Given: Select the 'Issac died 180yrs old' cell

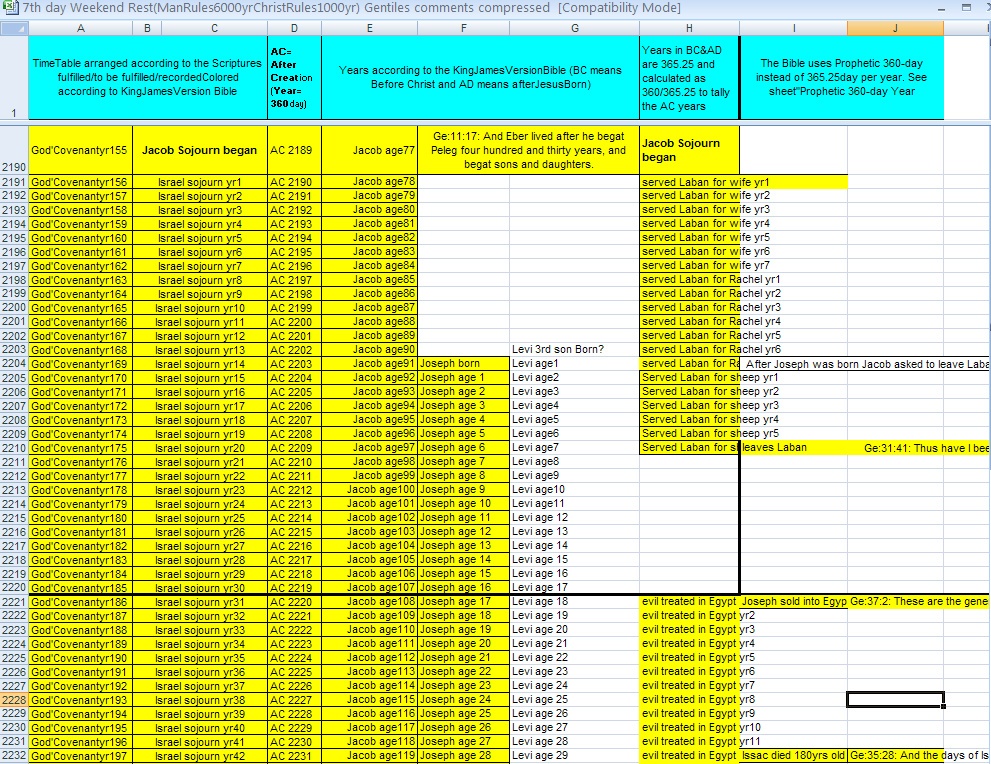Looking at the screenshot, I should tap(793, 755).
